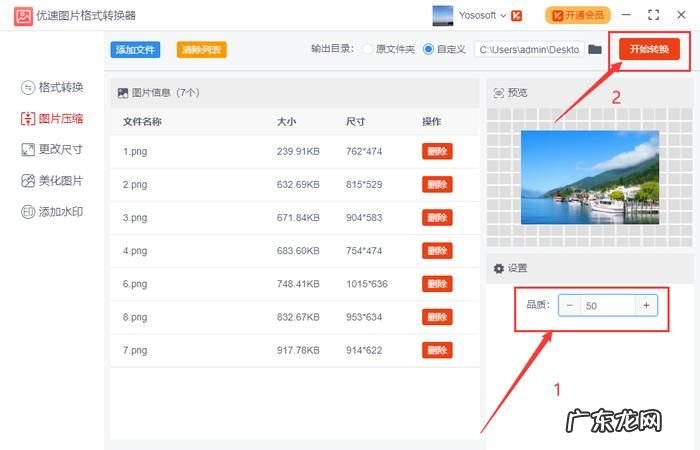Expand the Yososoft account dropdown arrow
The width and height of the screenshot is (700, 450).
pos(503,16)
